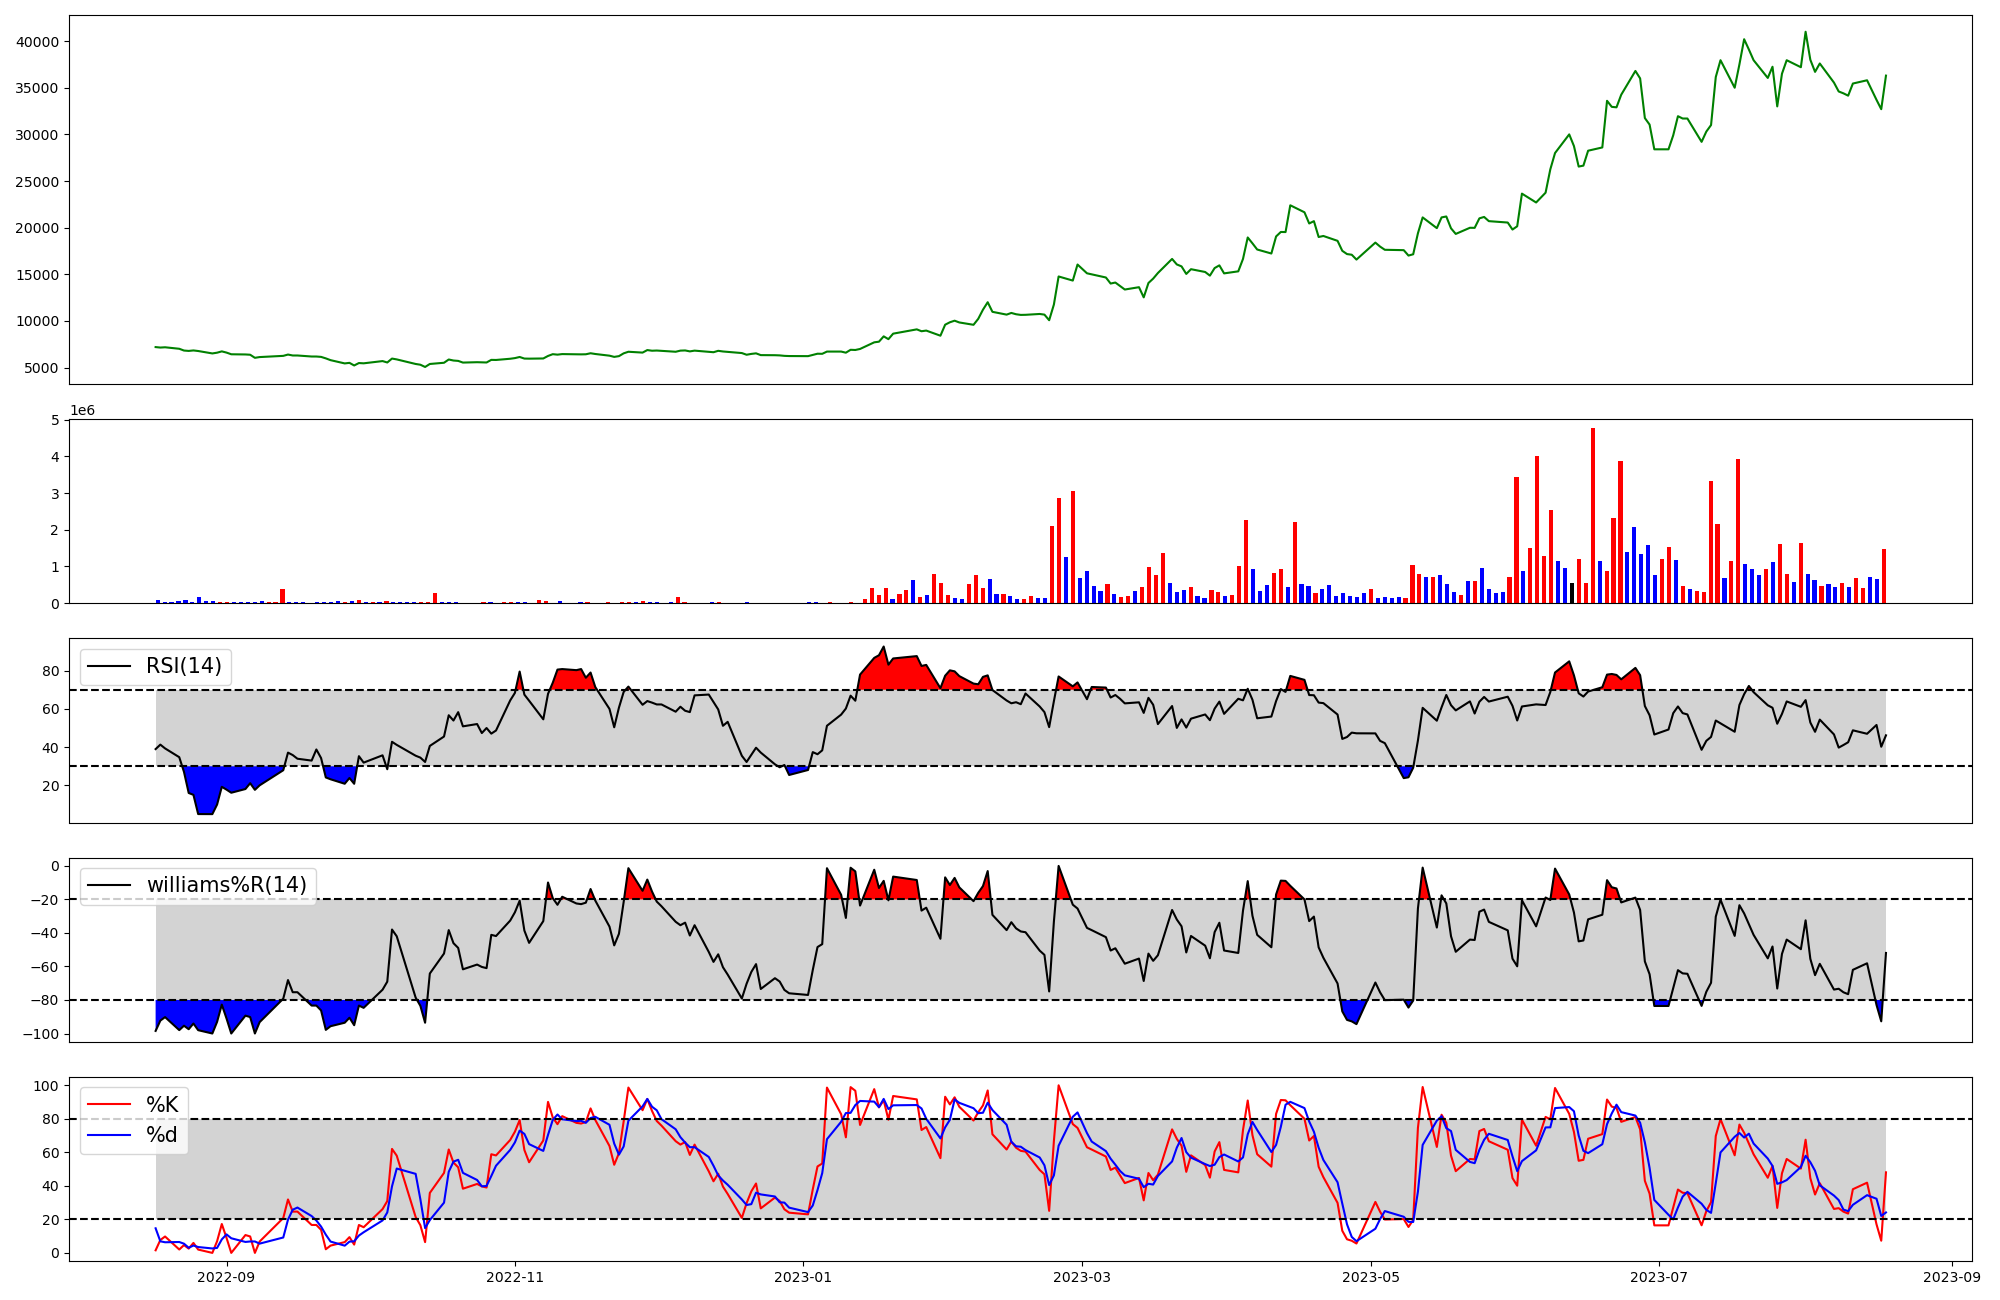Click the 2023-09 date tick label
The image size is (2000, 1300).
point(1952,1277)
